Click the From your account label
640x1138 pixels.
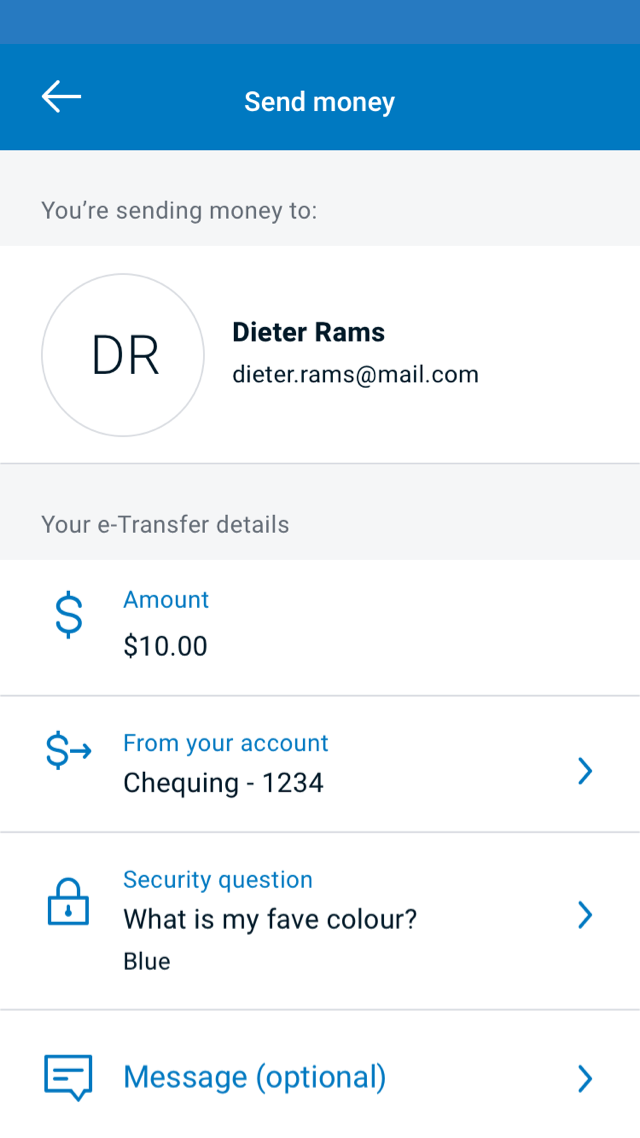point(225,743)
